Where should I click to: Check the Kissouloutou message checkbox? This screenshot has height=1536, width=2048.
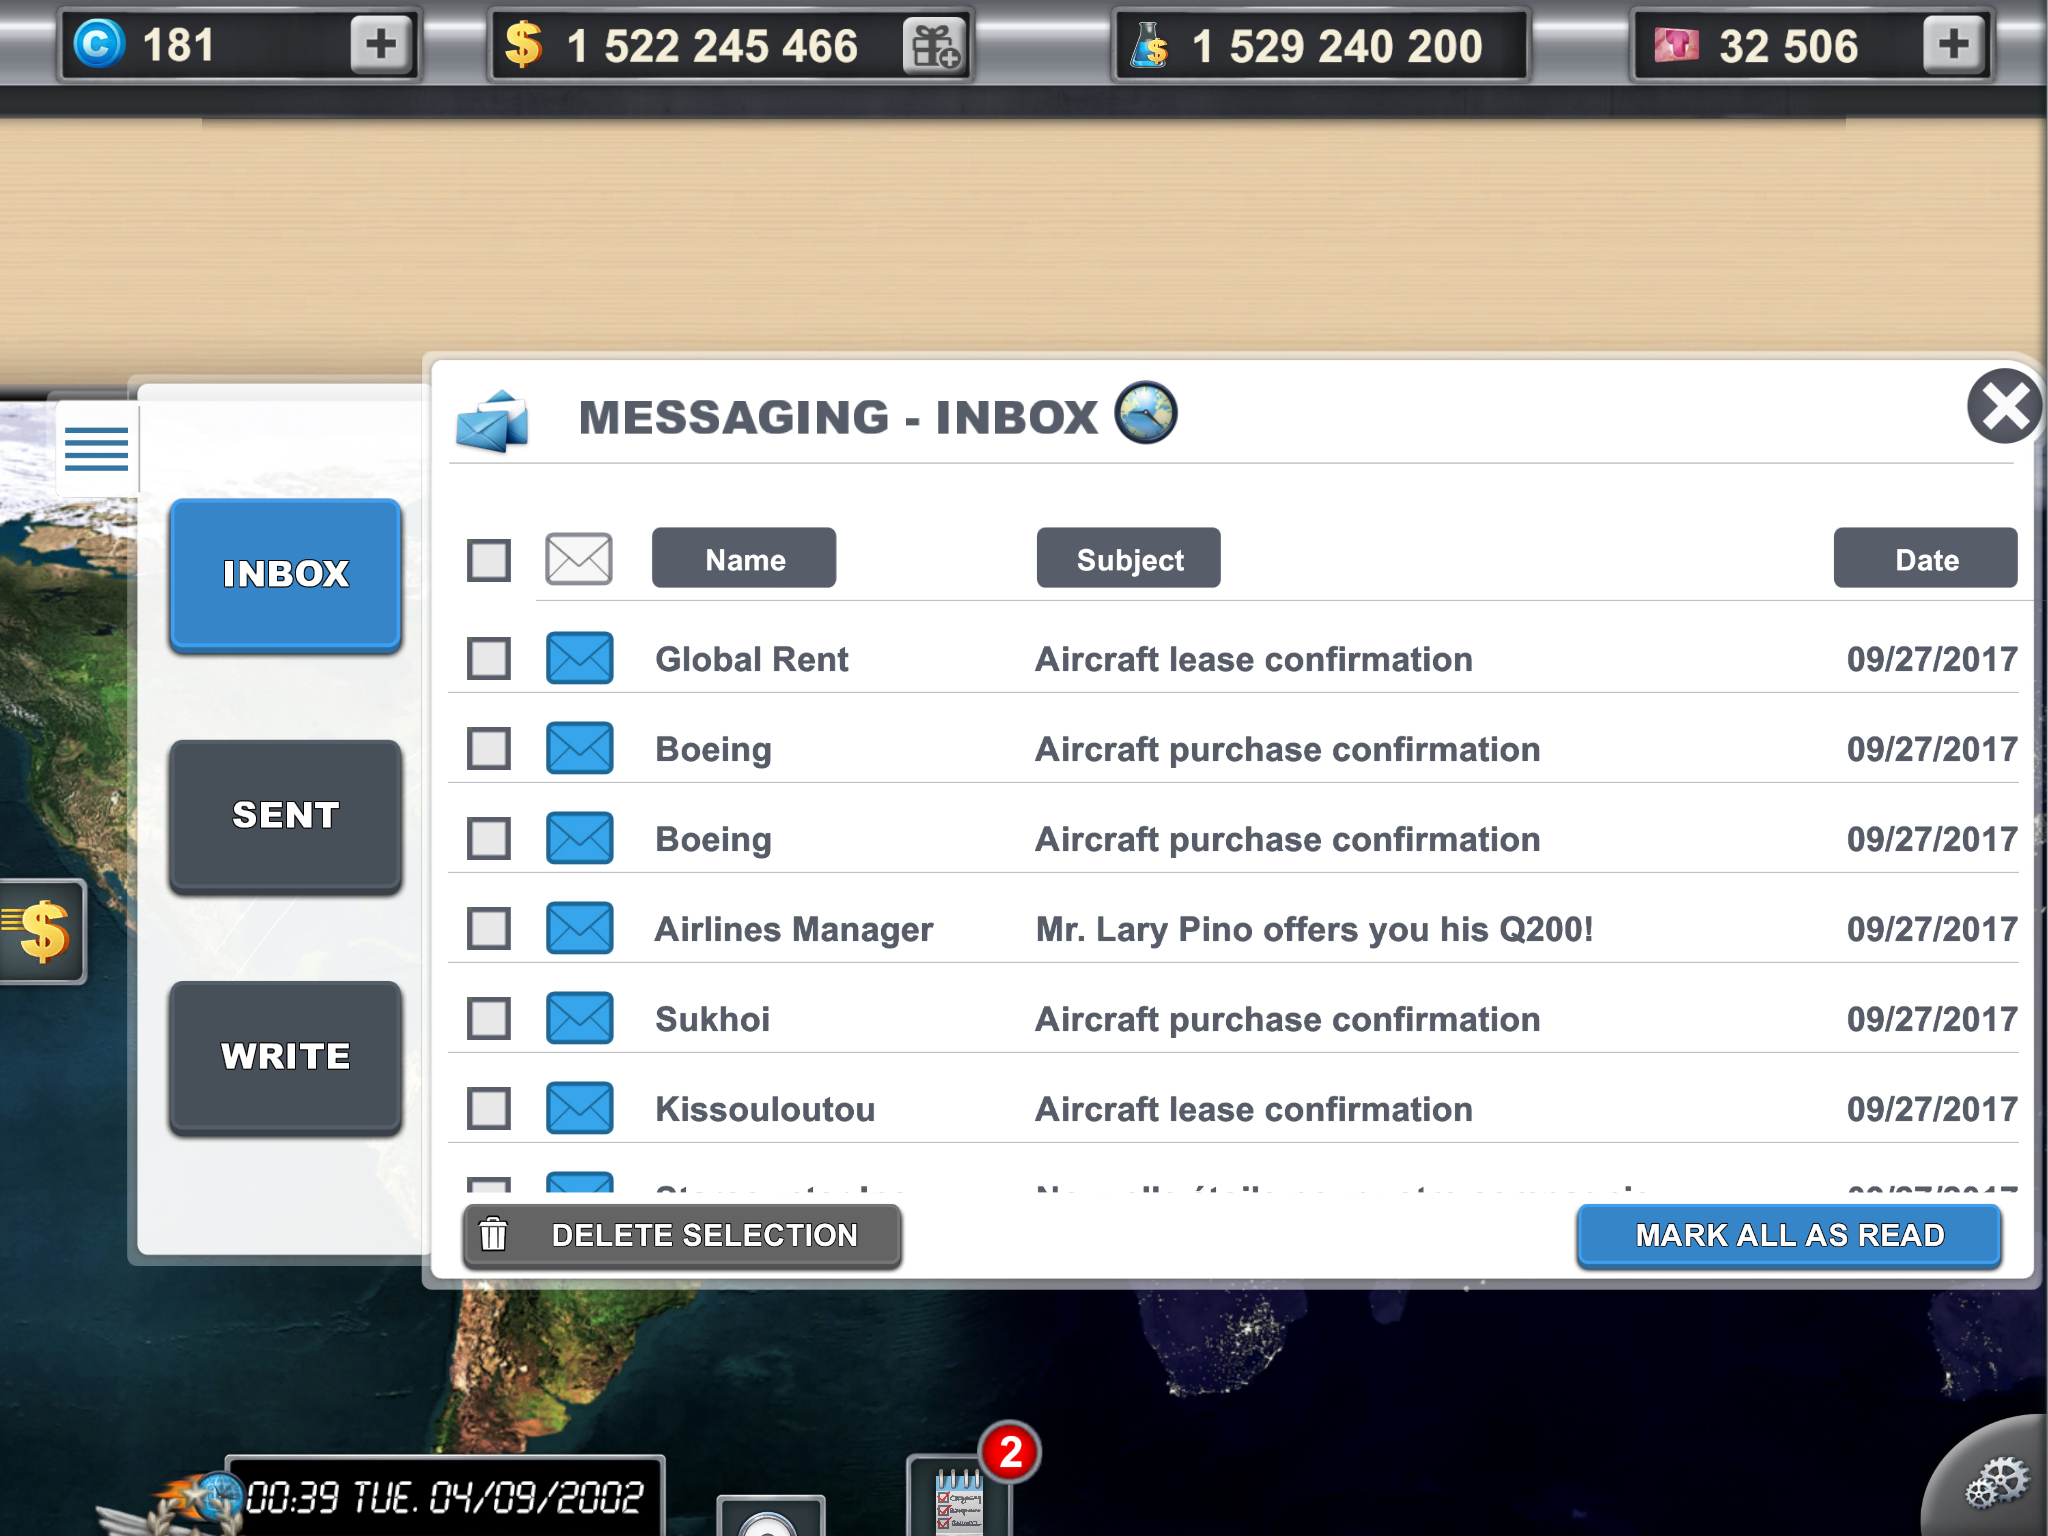pos(489,1109)
